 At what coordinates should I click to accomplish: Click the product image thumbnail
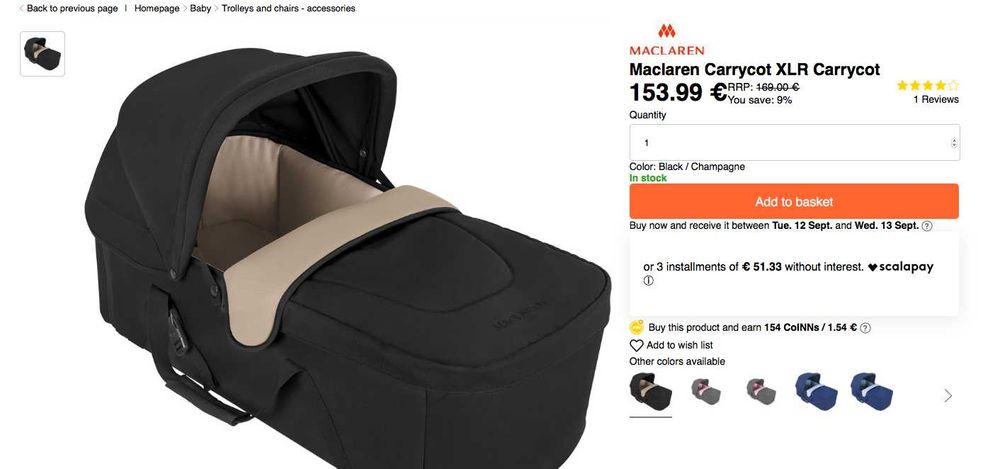click(42, 54)
